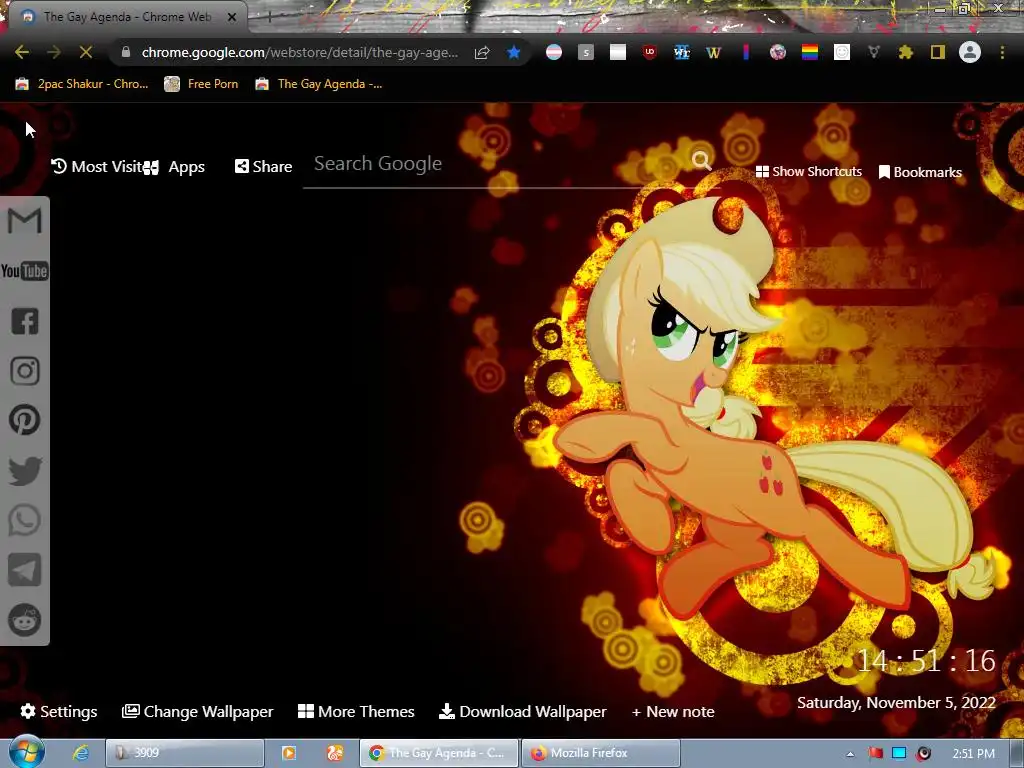Click the address bar URL
Image resolution: width=1024 pixels, height=768 pixels.
click(x=299, y=52)
